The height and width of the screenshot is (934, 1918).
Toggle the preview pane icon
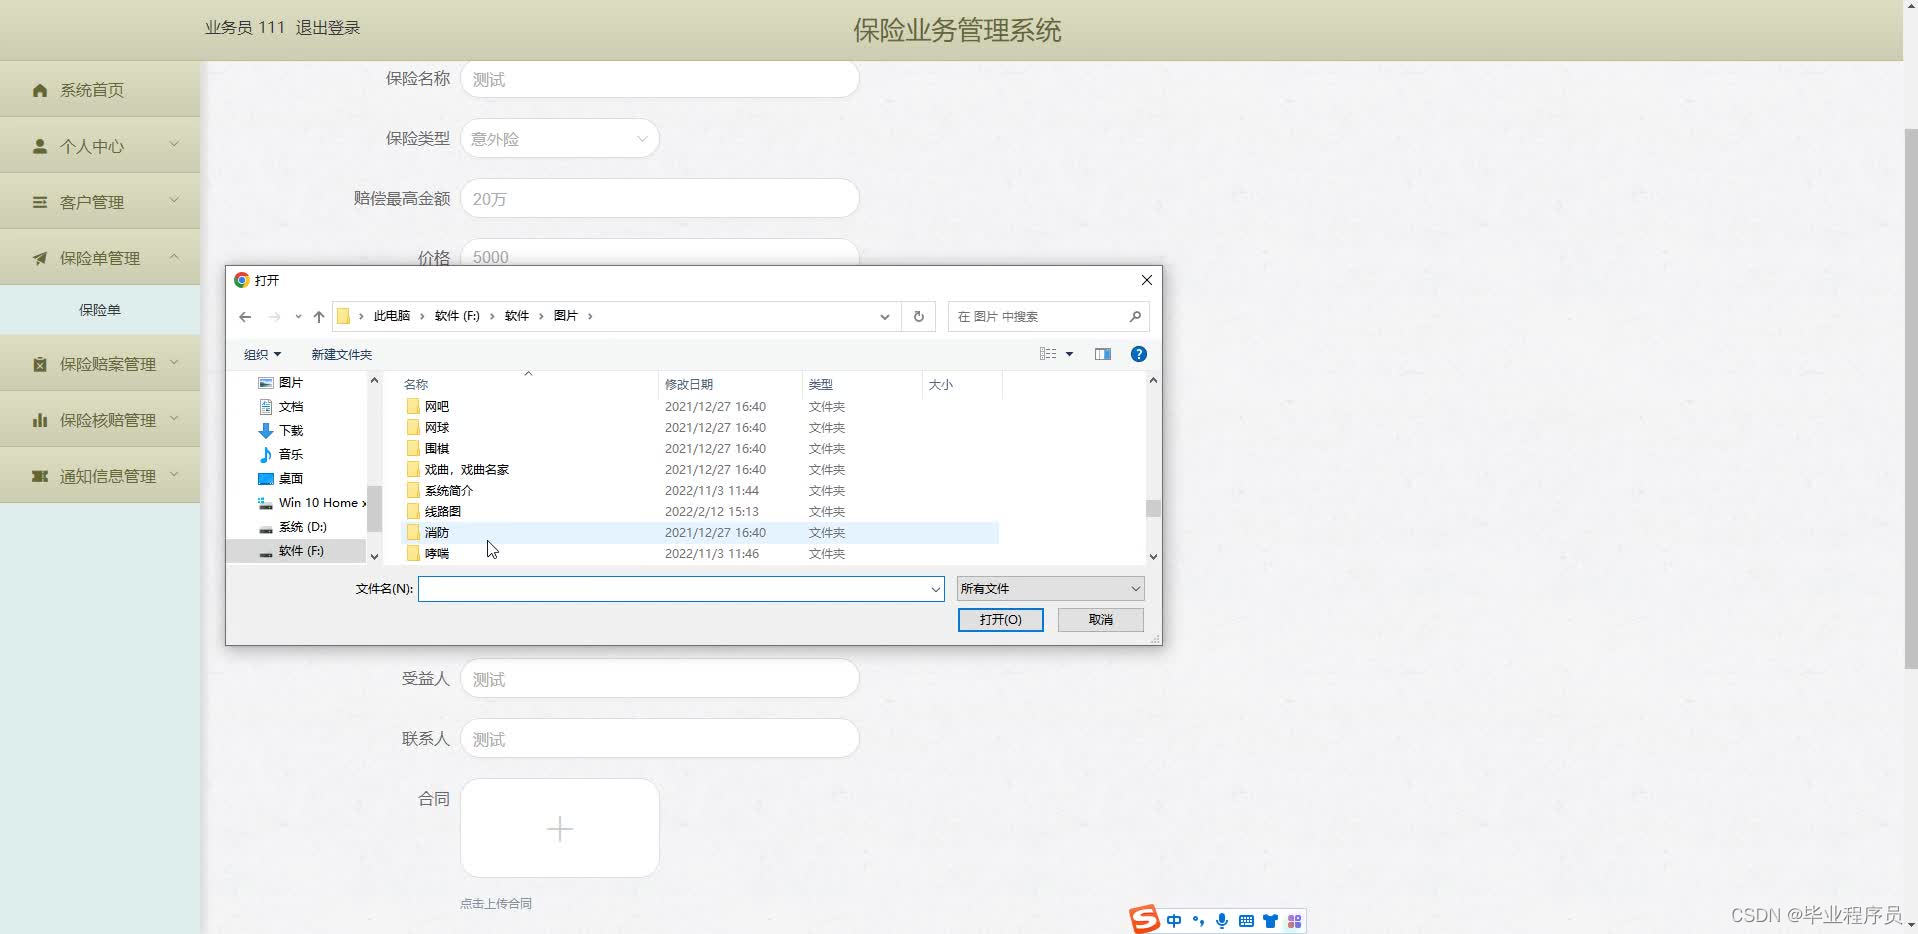pos(1103,354)
